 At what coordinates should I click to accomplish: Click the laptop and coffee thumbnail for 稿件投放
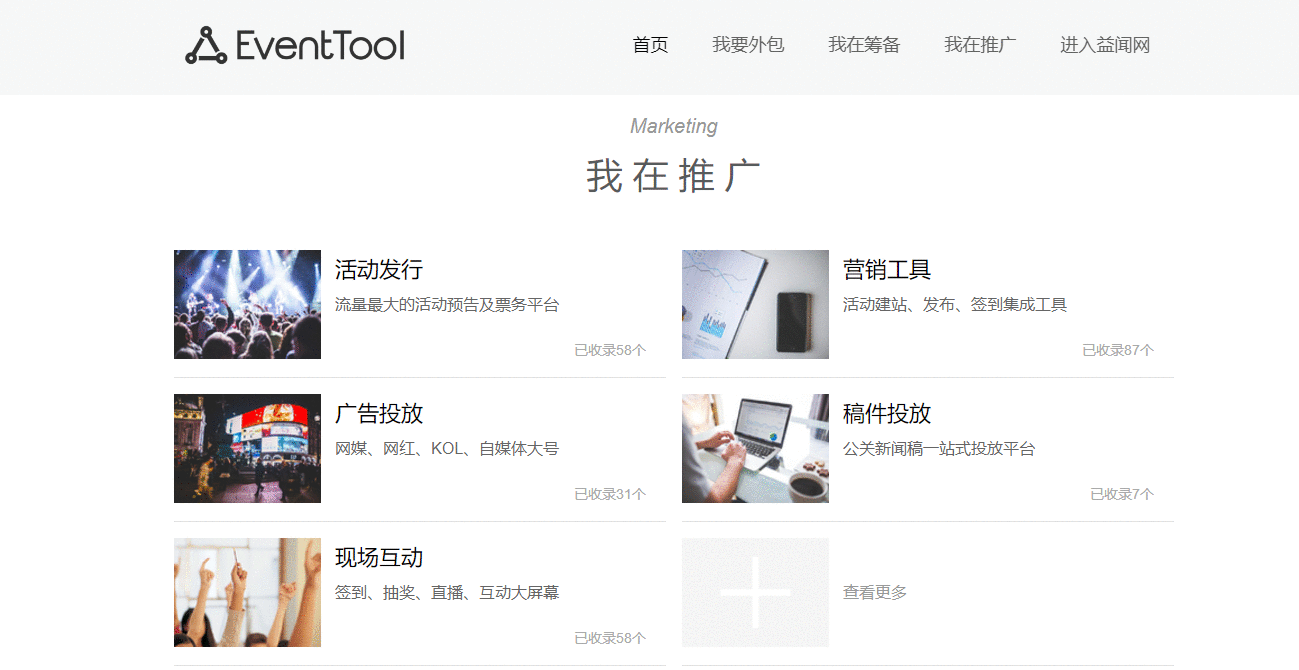coord(755,448)
